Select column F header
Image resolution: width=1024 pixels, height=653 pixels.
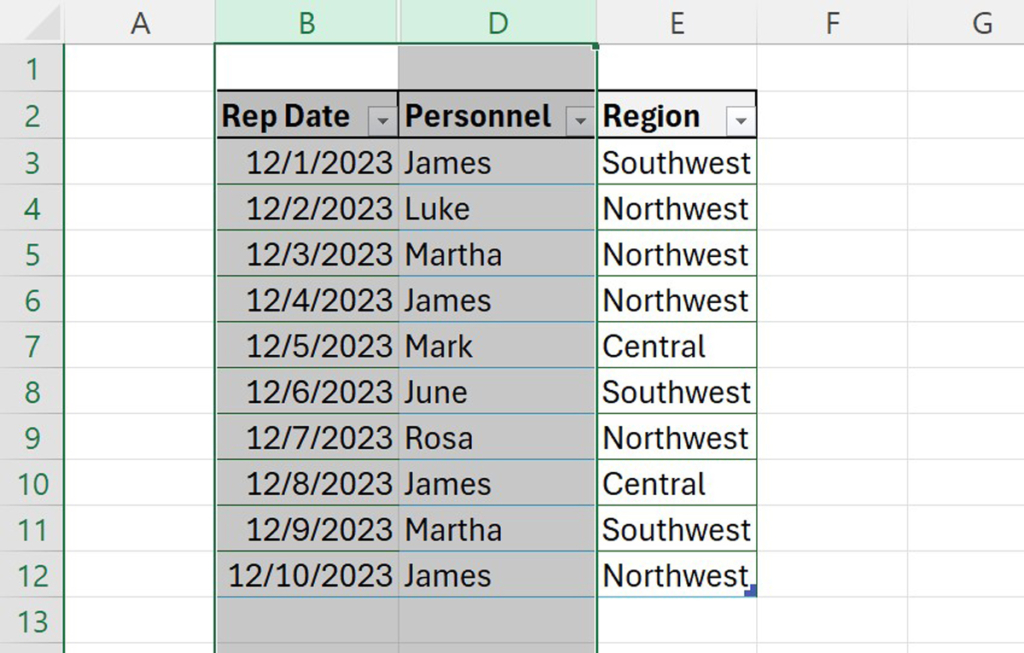832,20
